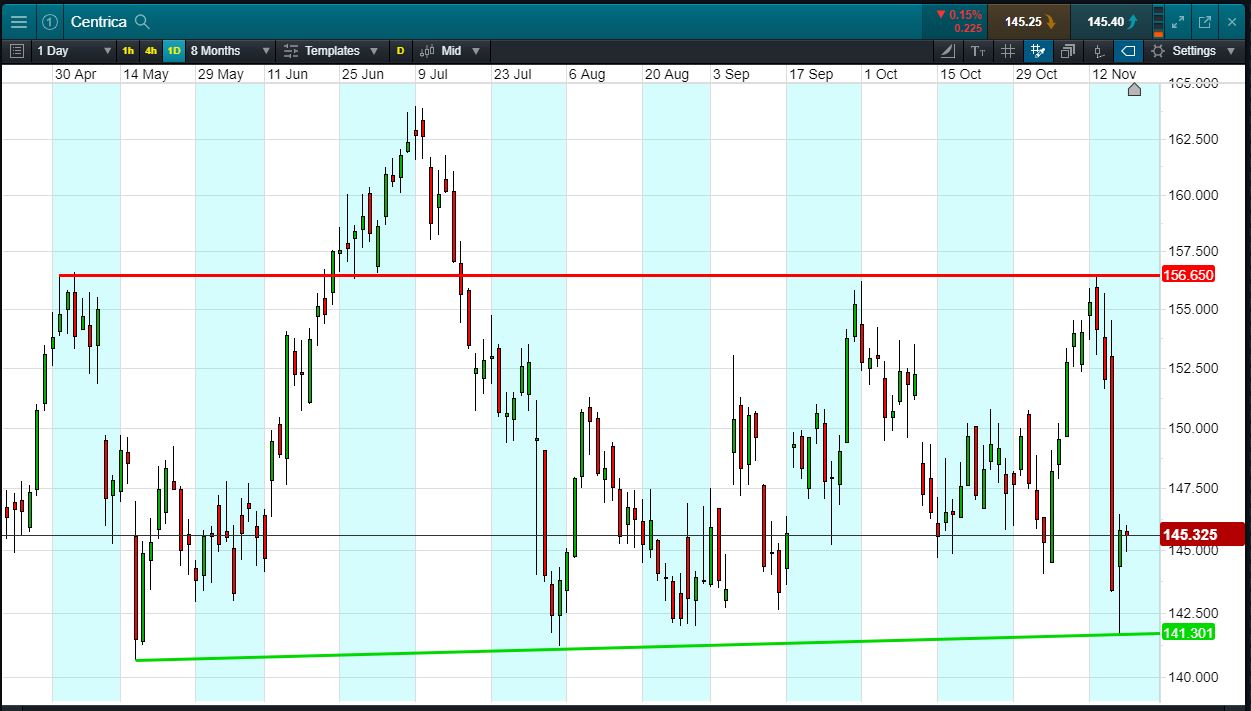Click the 145.40 buy price button
This screenshot has height=711, width=1251.
coord(1112,21)
